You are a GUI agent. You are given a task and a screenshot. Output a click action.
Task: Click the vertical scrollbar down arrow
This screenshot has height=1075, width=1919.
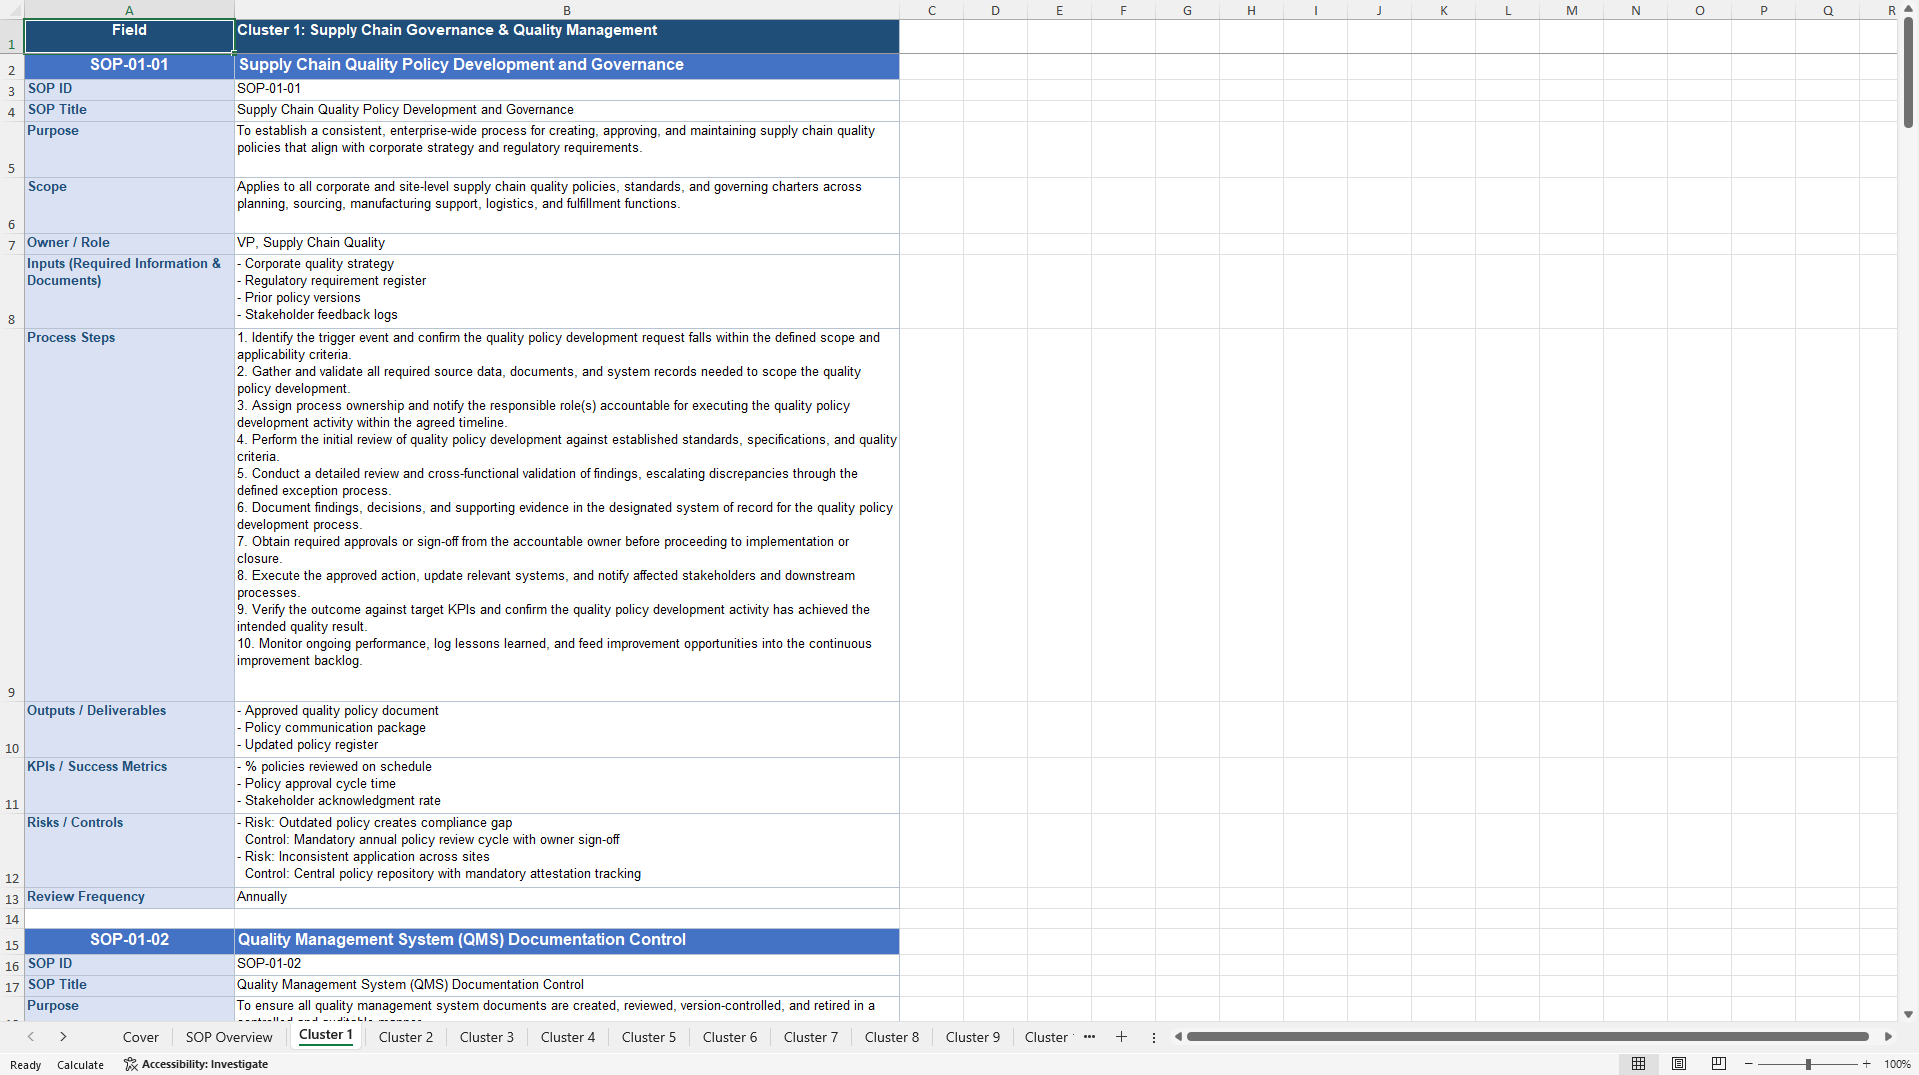(x=1908, y=1014)
